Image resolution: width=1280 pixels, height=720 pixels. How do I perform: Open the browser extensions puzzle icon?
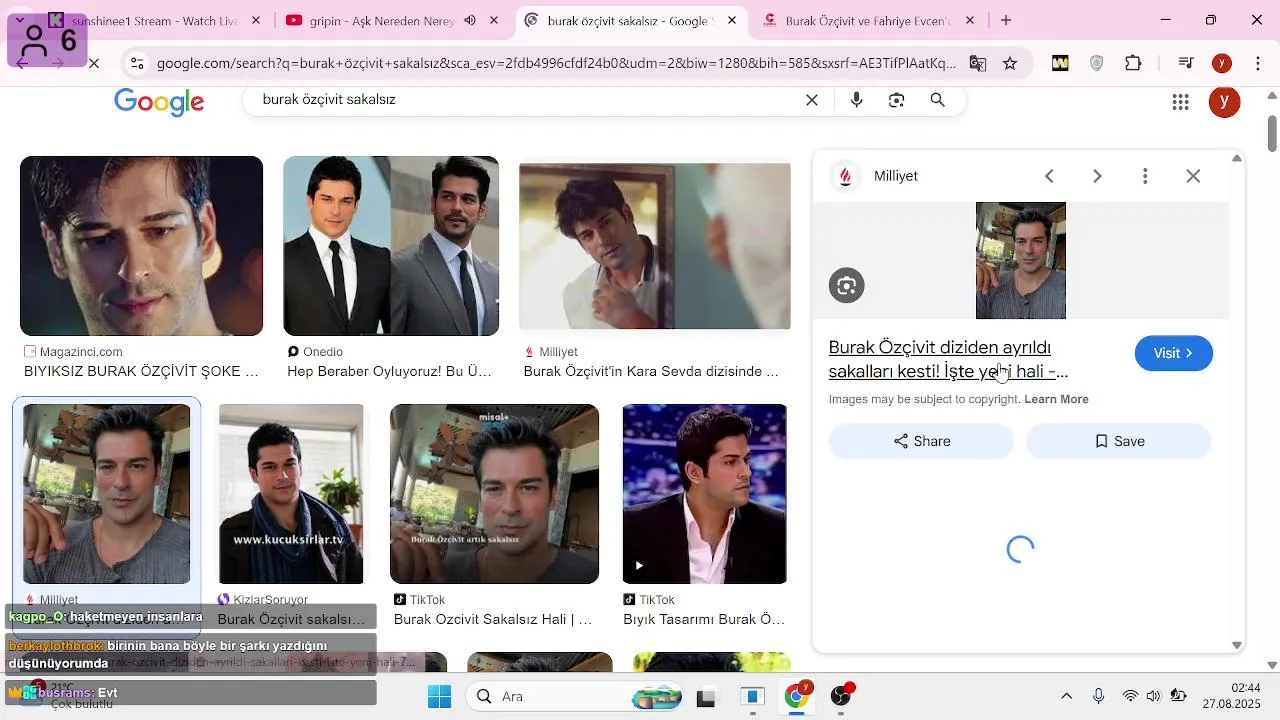1133,63
